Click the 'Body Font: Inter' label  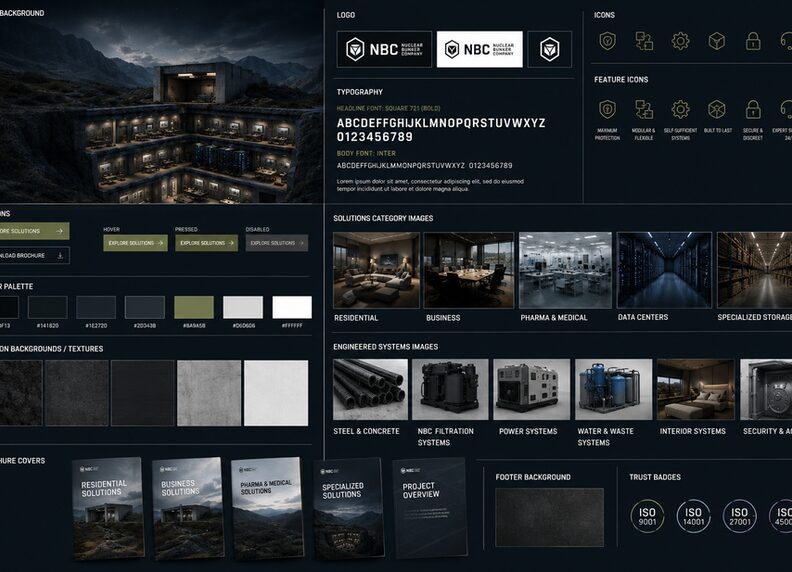click(366, 153)
